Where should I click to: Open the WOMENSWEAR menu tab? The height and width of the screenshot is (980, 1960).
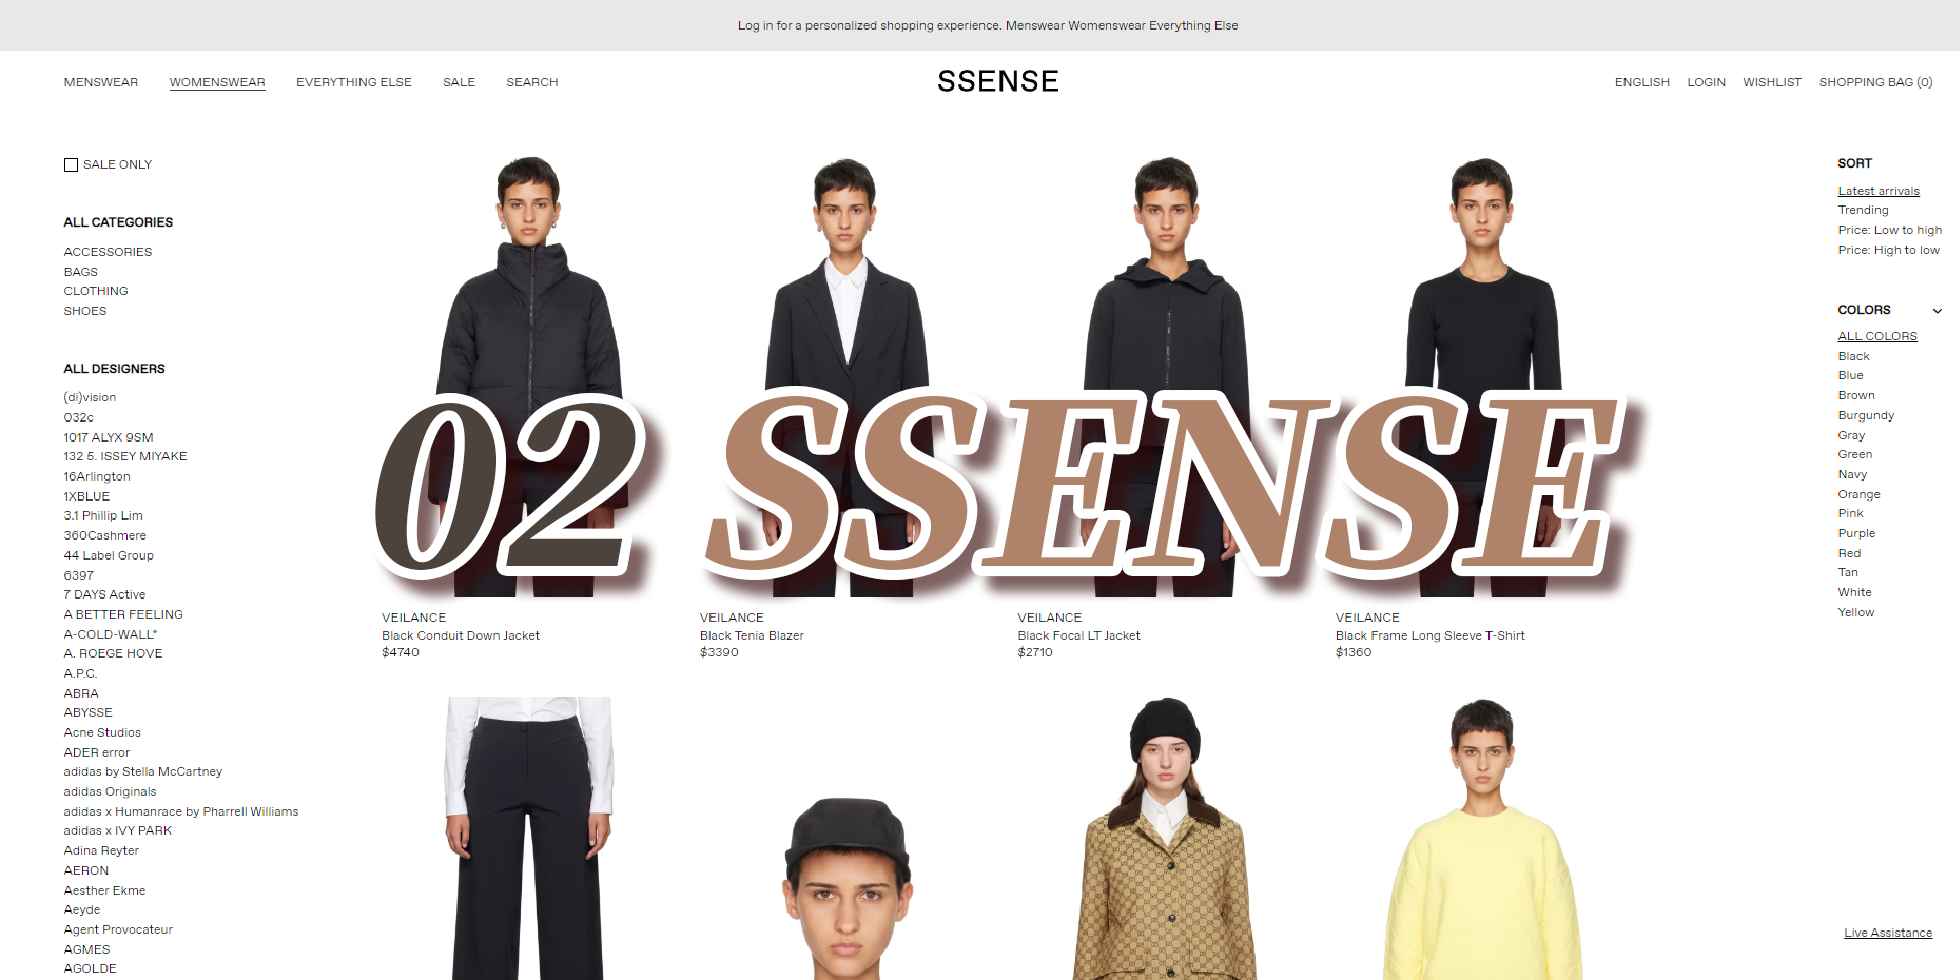[217, 82]
